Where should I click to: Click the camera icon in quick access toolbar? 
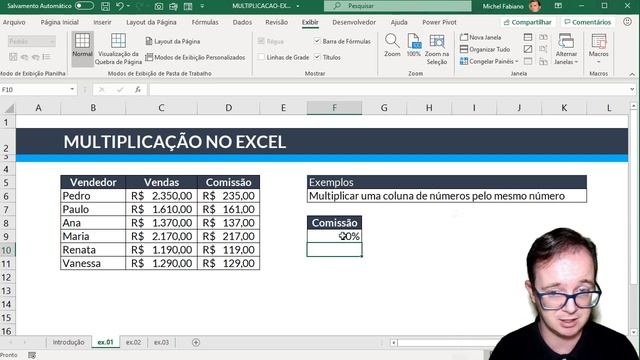pyautogui.click(x=159, y=6)
